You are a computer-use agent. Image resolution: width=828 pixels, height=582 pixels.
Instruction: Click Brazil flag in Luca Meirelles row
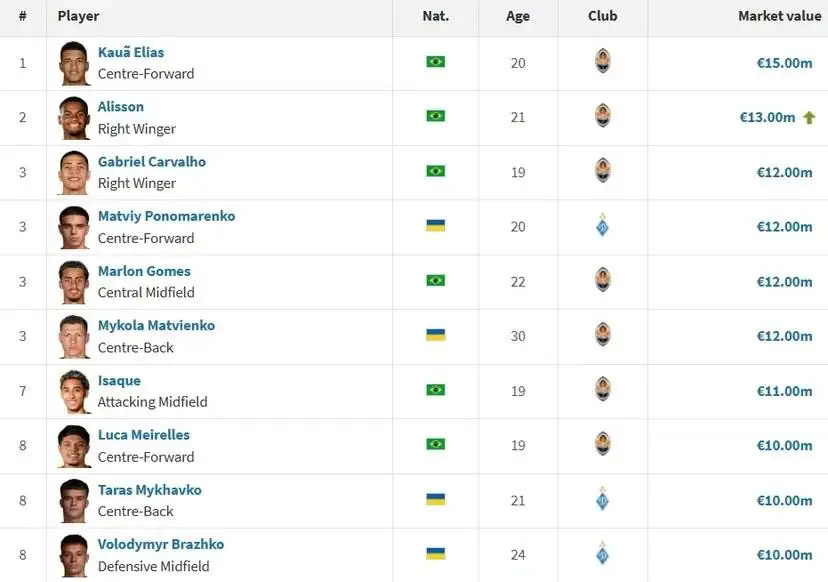436,444
